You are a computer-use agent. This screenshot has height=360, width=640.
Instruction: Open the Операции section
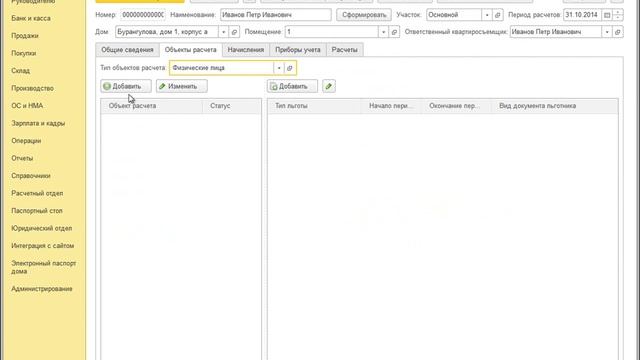pos(26,141)
